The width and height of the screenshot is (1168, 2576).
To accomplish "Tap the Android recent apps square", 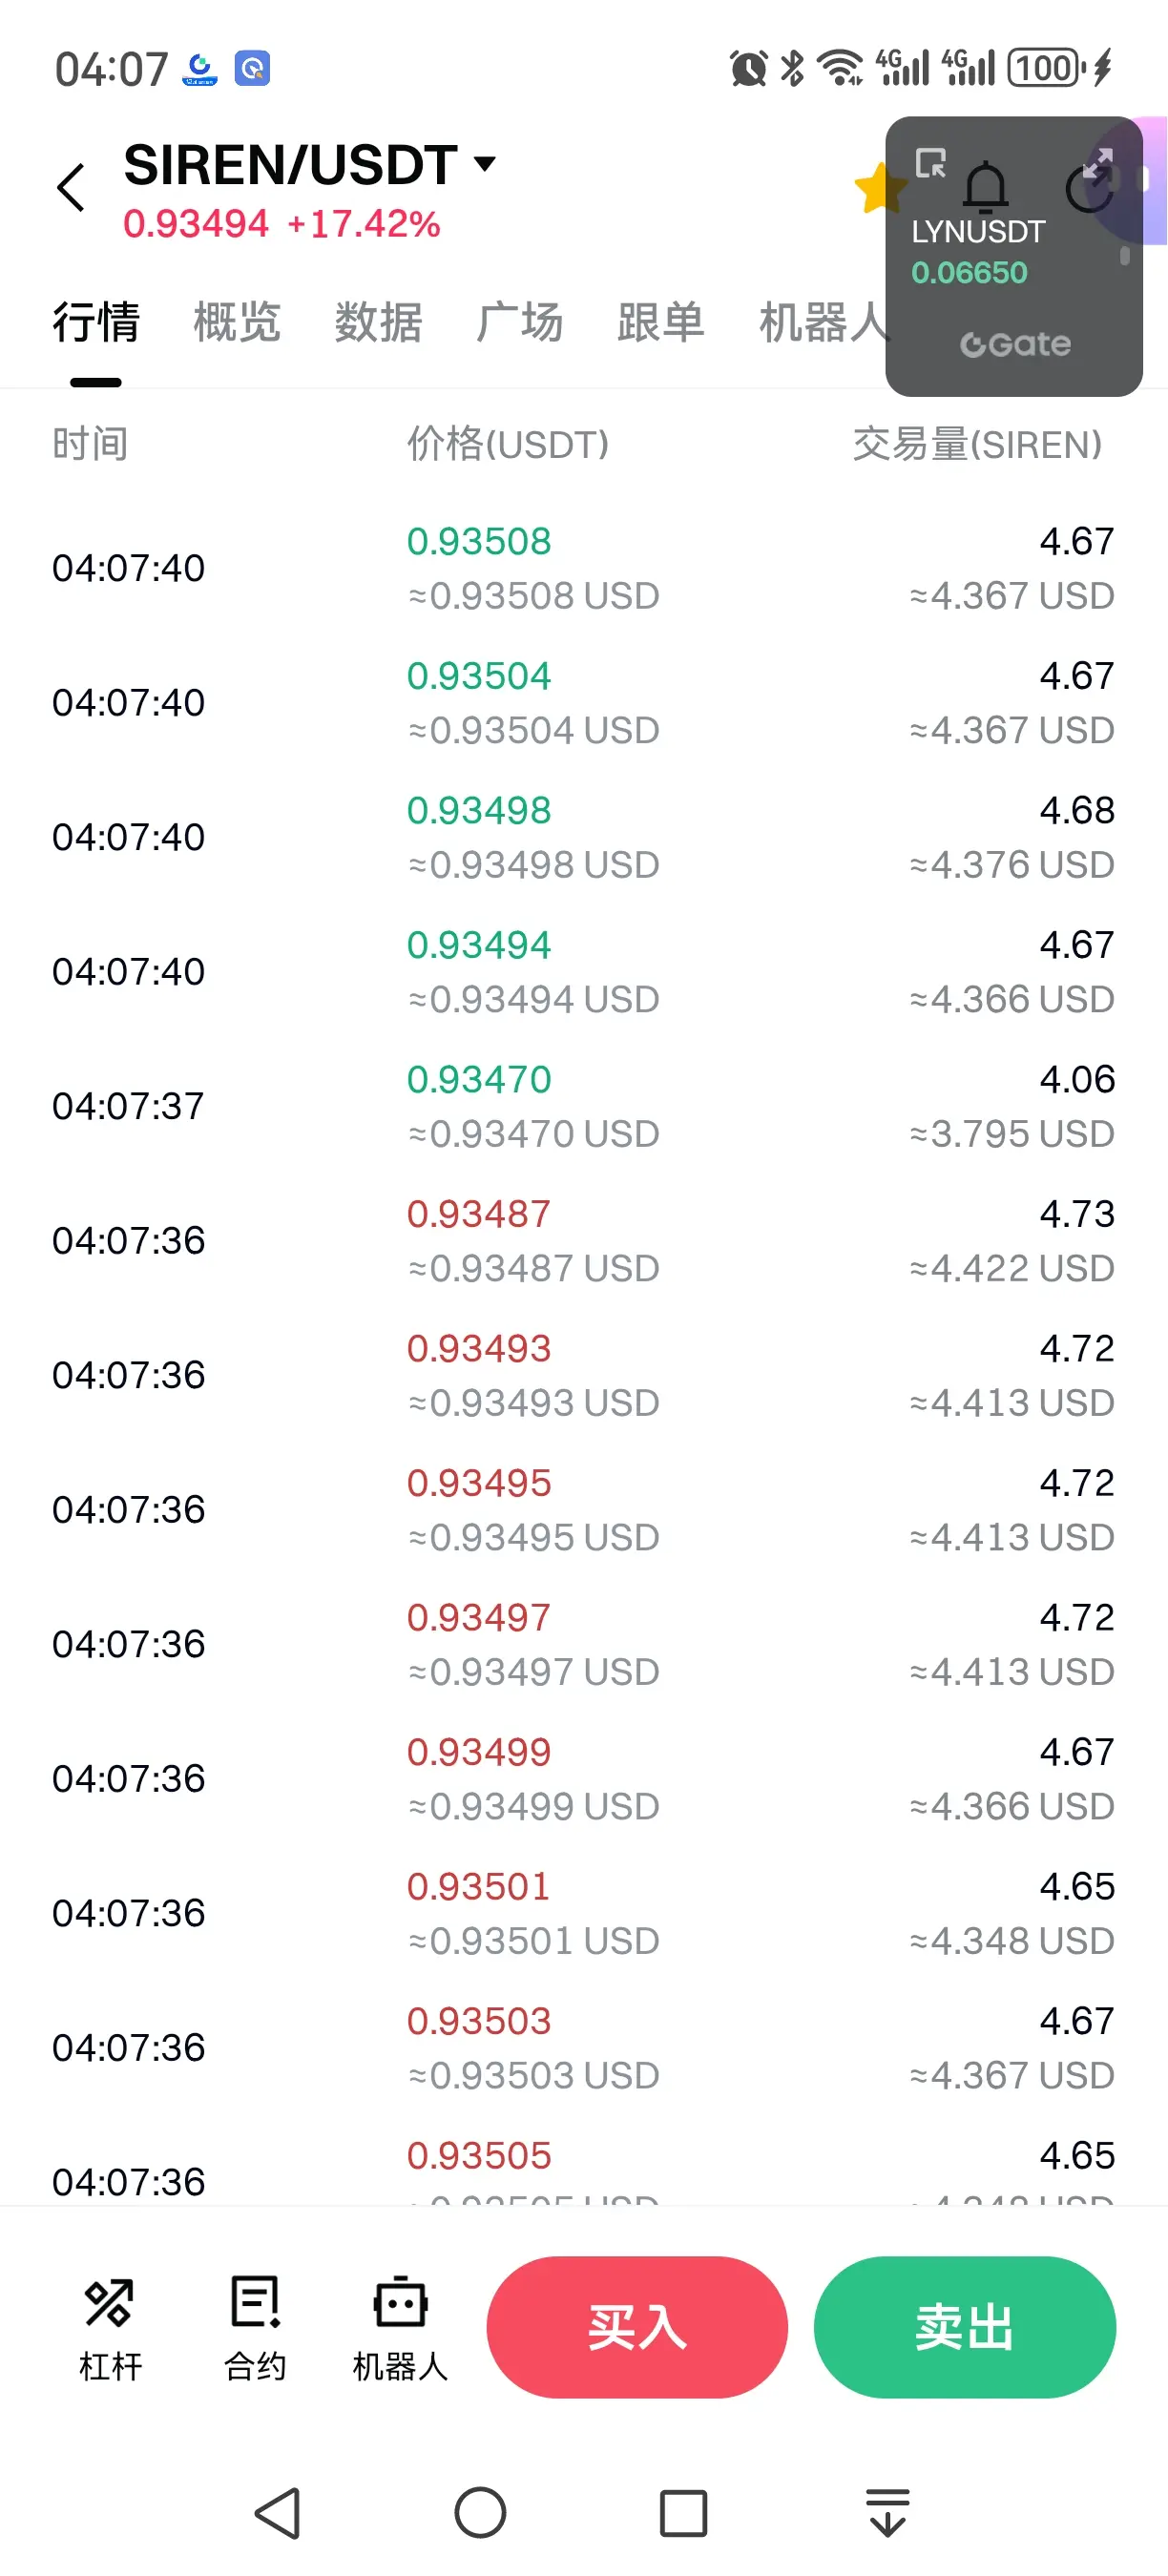I will click(x=684, y=2512).
